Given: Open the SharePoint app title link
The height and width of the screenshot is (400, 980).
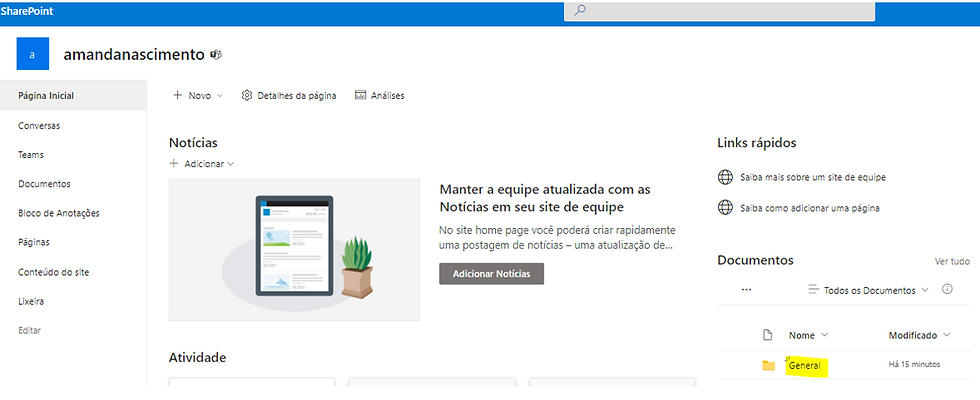Looking at the screenshot, I should pos(27,11).
